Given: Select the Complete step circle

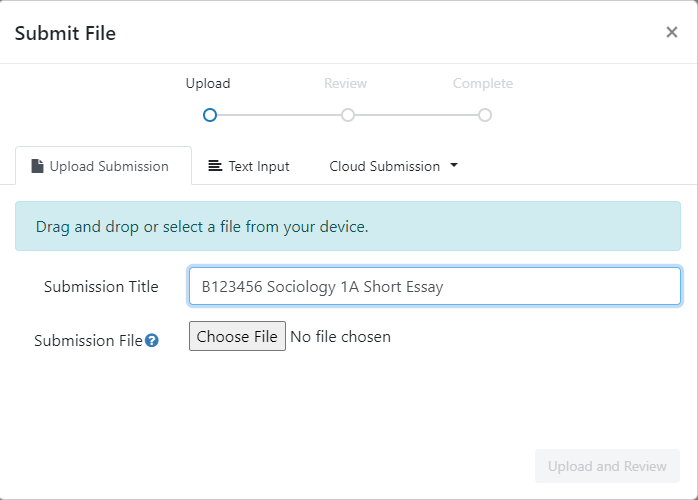Looking at the screenshot, I should coord(484,115).
